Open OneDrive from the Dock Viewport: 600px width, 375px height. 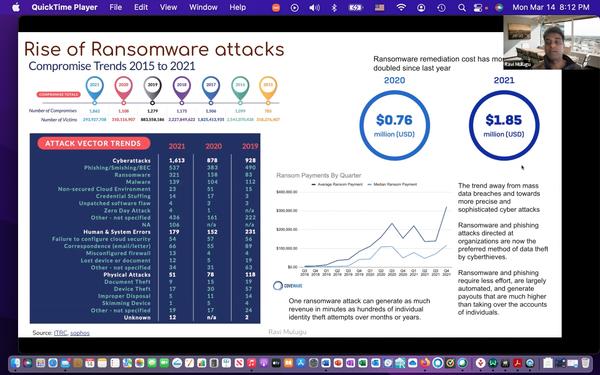pyautogui.click(x=412, y=363)
